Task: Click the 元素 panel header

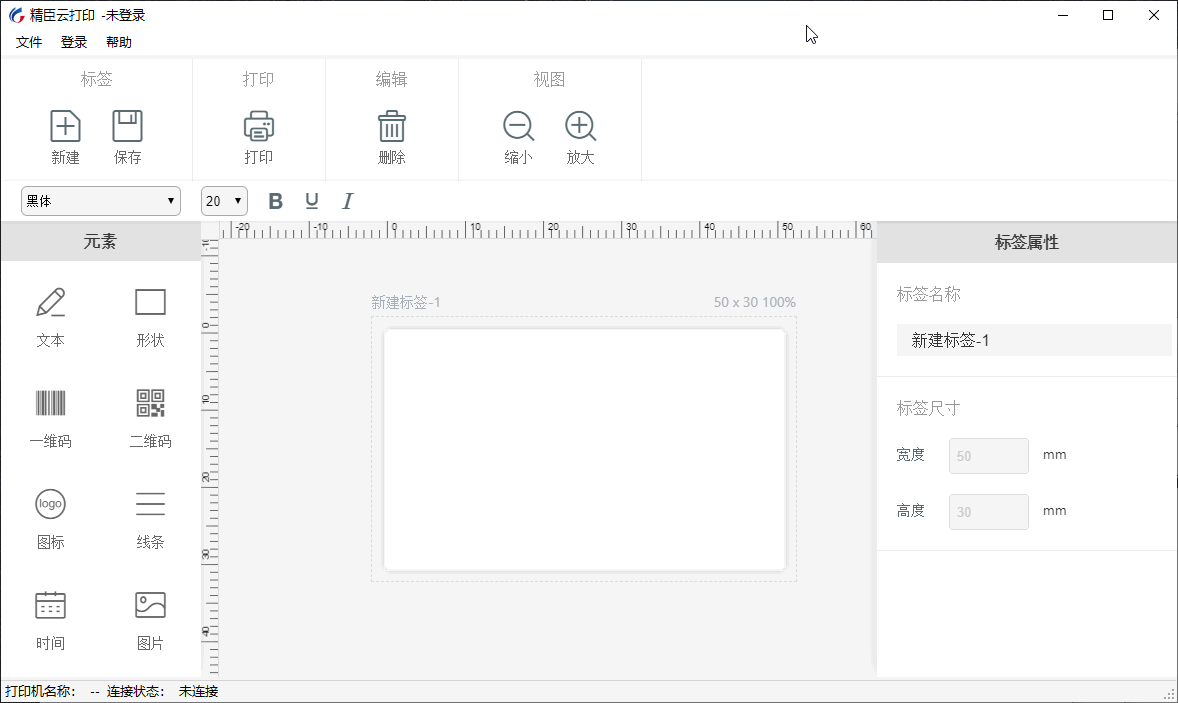Action: [100, 241]
